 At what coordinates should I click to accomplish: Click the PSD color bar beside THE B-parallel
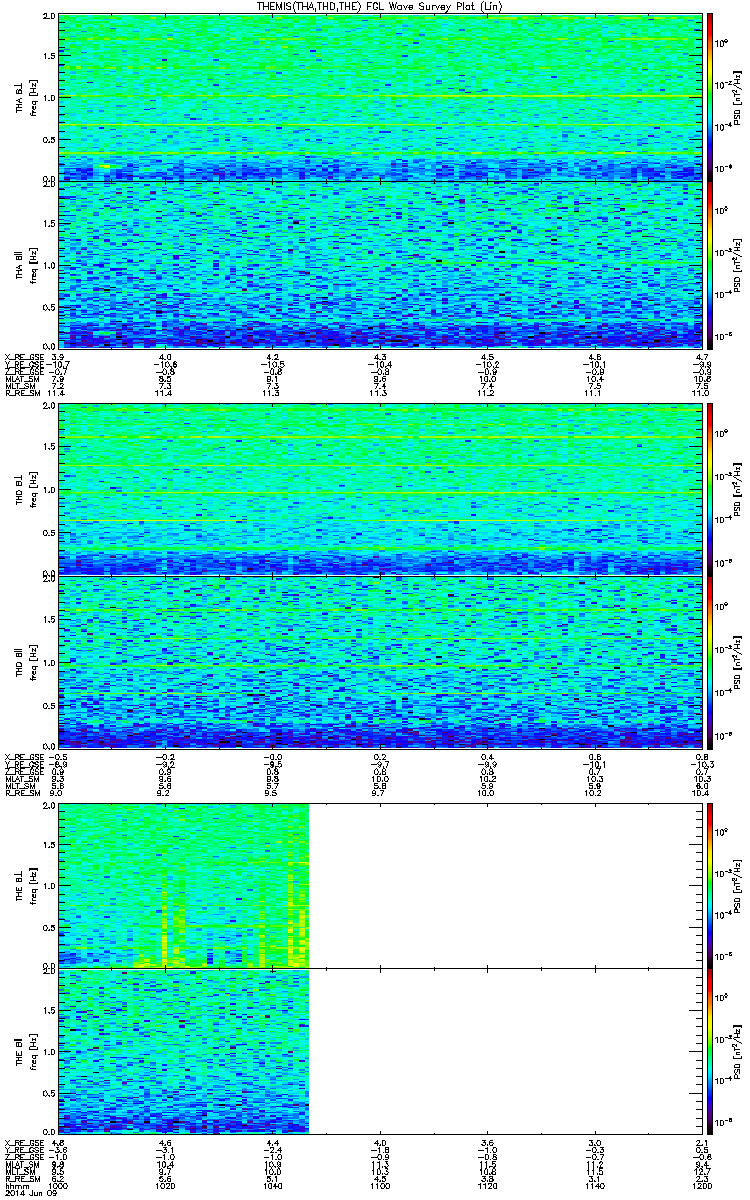click(709, 1050)
